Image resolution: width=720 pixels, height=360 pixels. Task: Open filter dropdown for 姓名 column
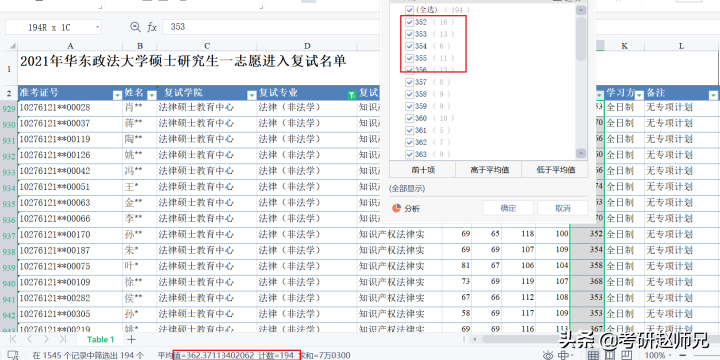[x=152, y=95]
